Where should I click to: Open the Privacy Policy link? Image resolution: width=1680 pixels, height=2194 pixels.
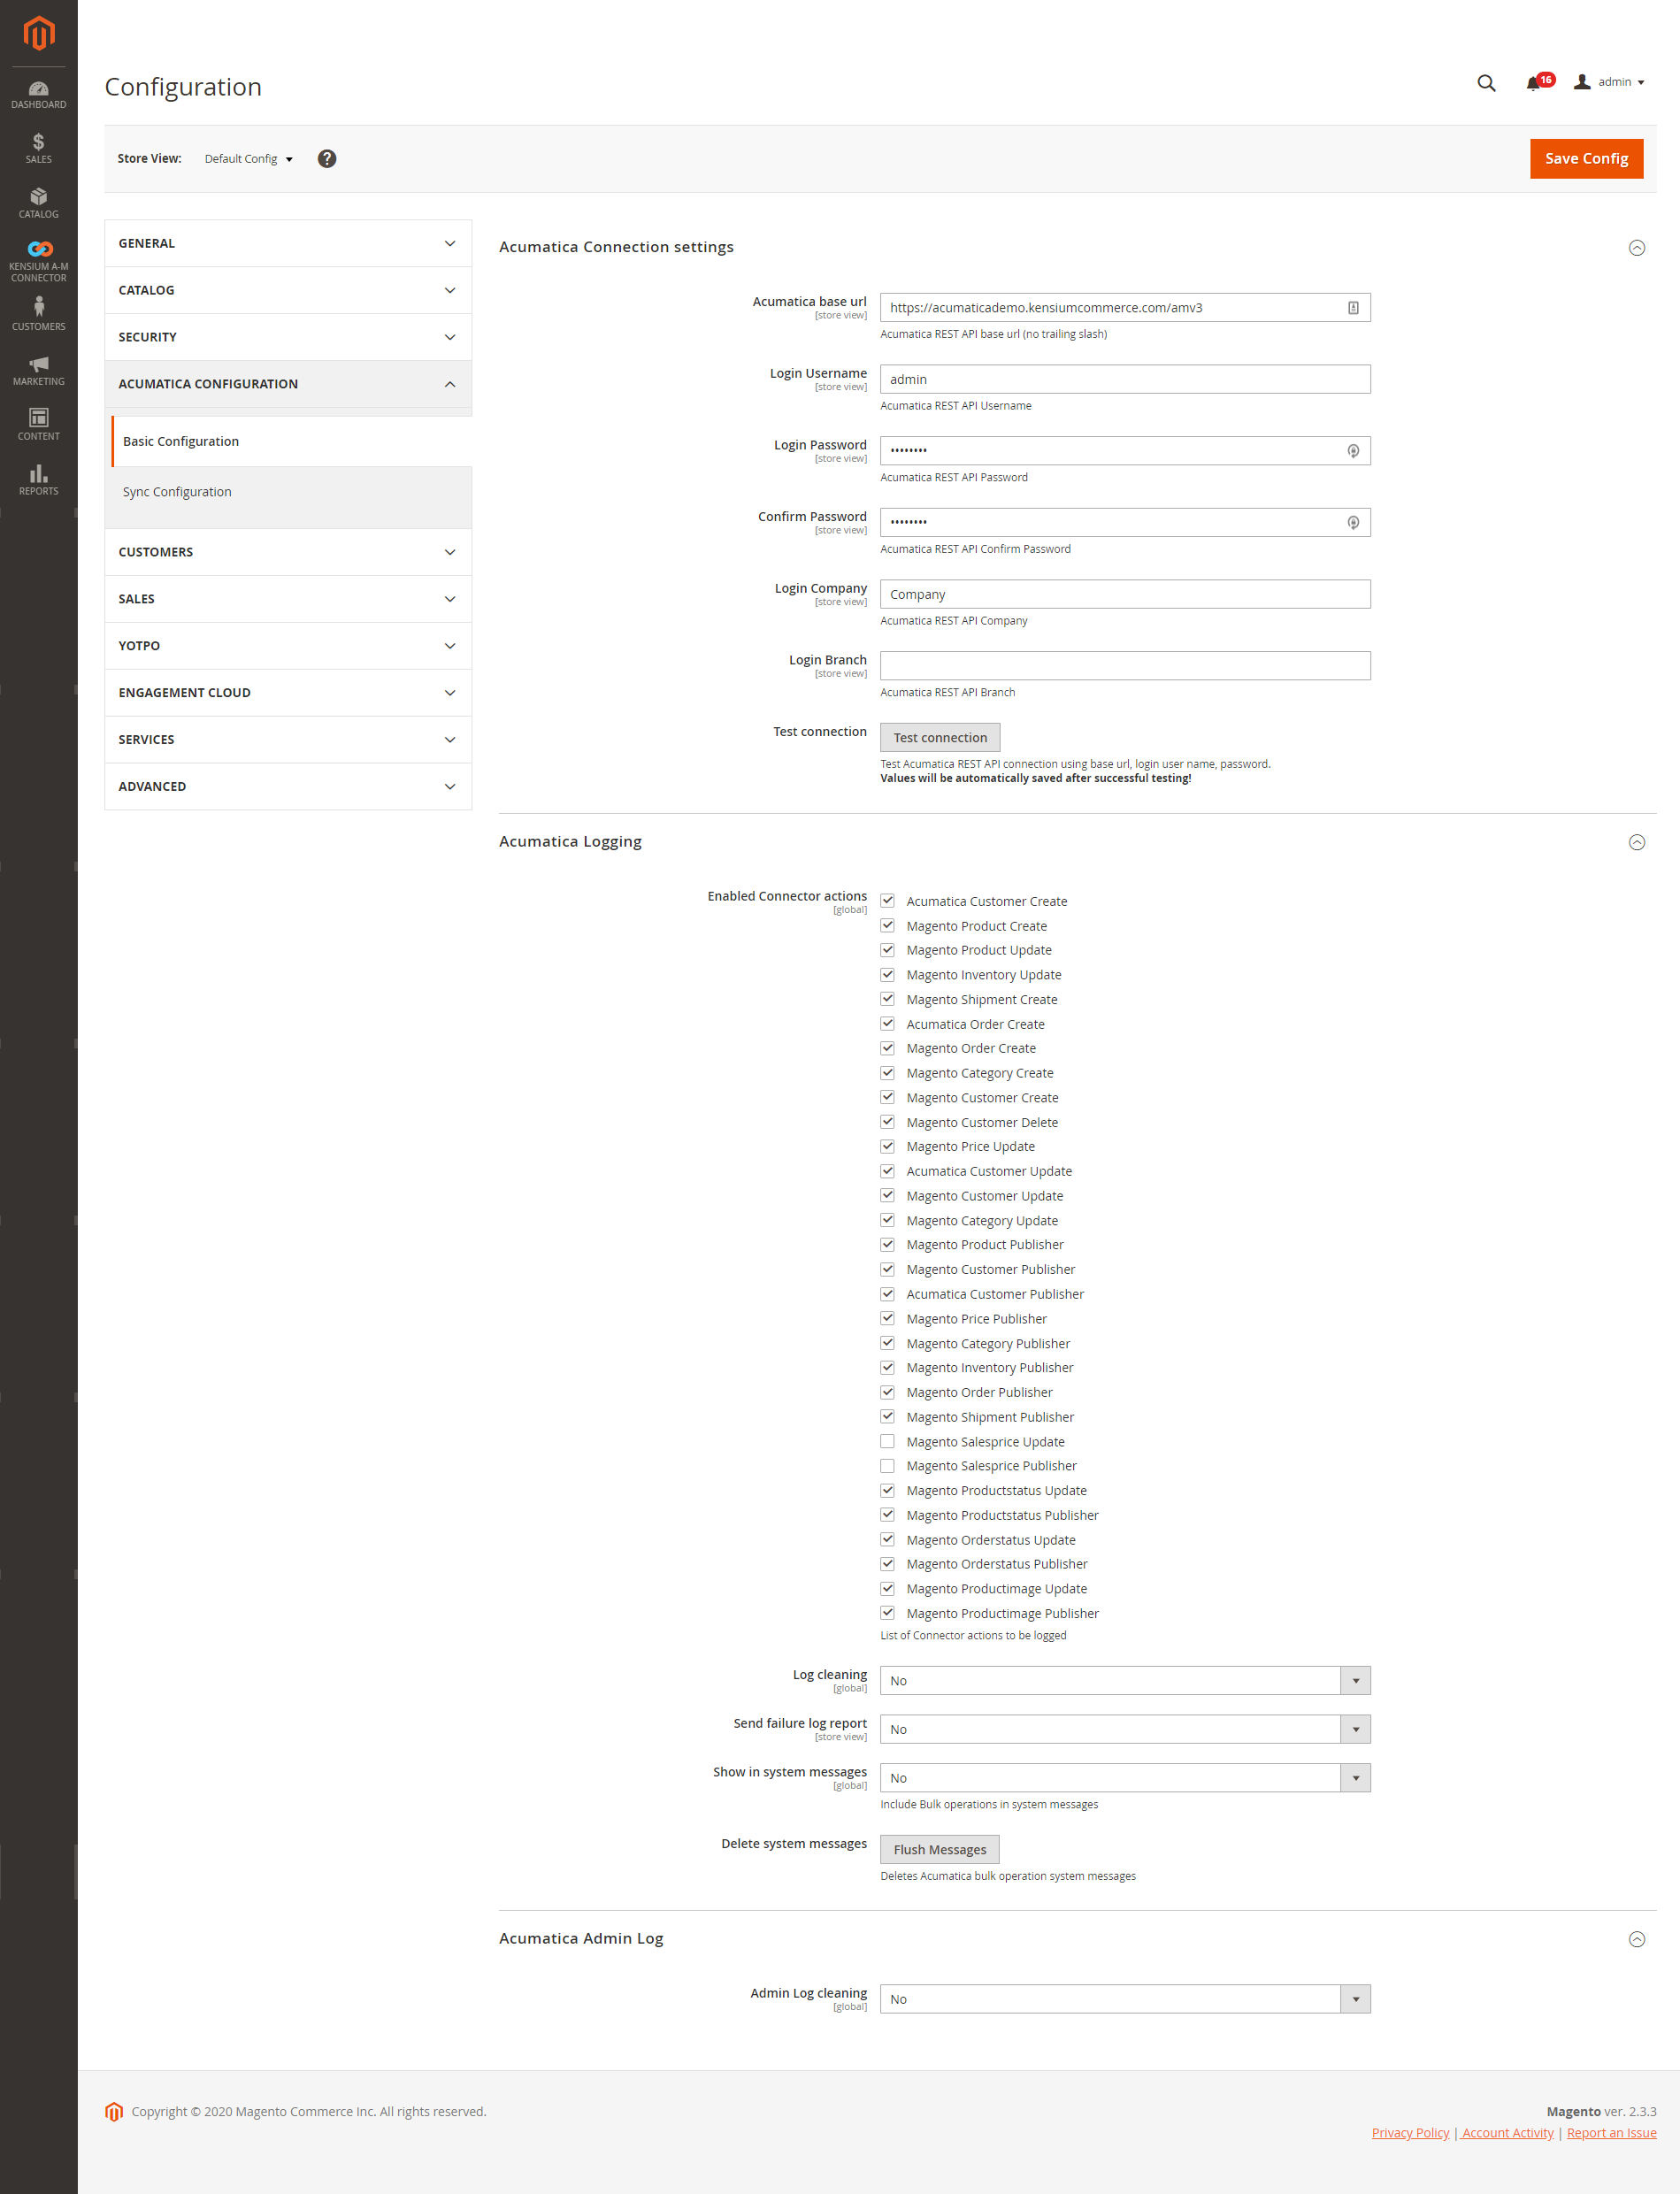[1410, 2134]
